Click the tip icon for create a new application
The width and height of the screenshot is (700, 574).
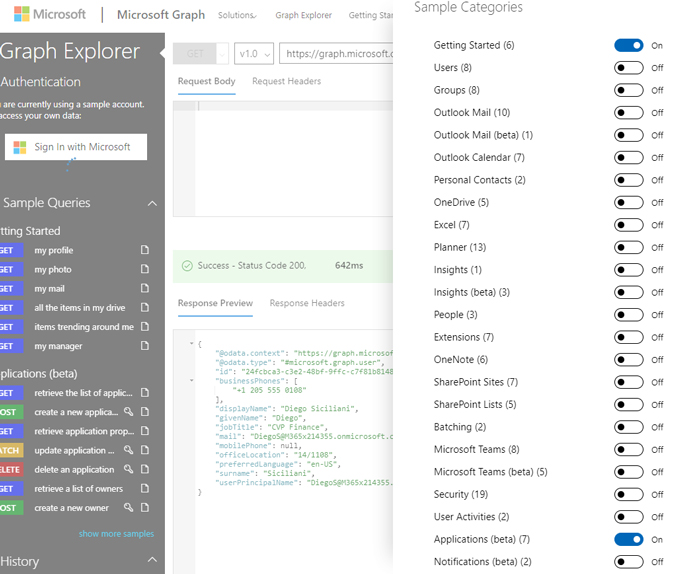(129, 412)
